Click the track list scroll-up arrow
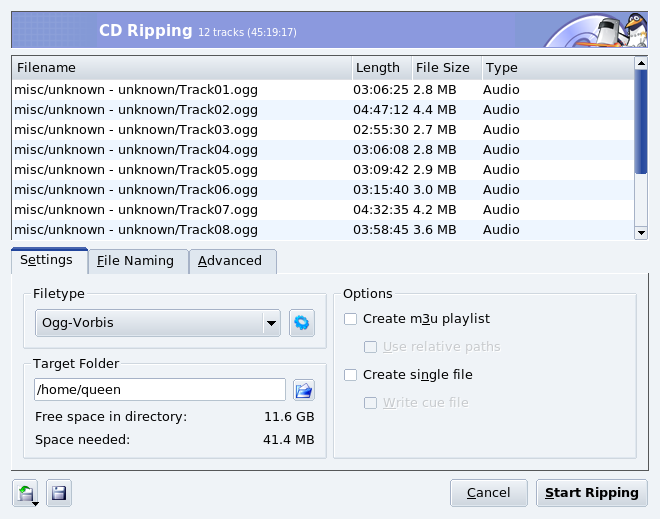 tap(641, 64)
